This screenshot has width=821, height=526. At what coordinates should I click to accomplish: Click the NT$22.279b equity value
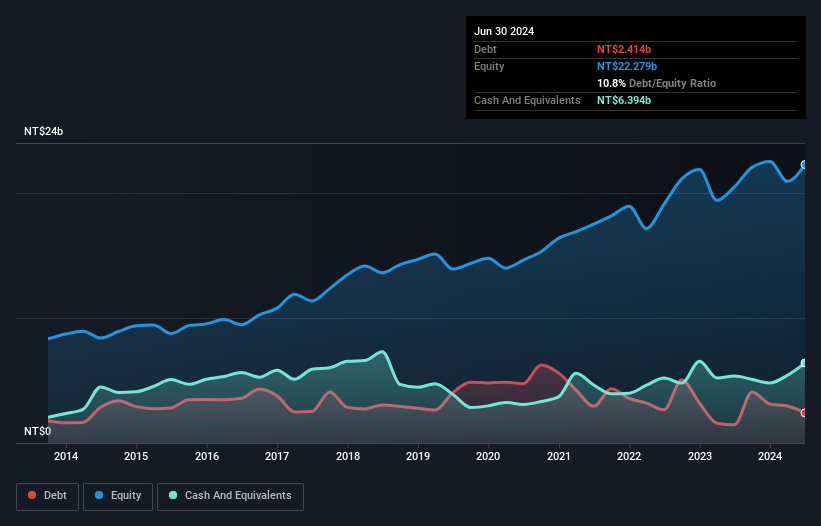point(627,66)
